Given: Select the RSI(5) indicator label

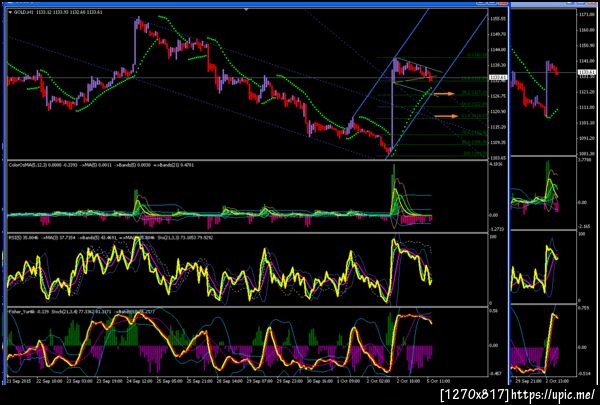Looking at the screenshot, I should click(x=14, y=238).
